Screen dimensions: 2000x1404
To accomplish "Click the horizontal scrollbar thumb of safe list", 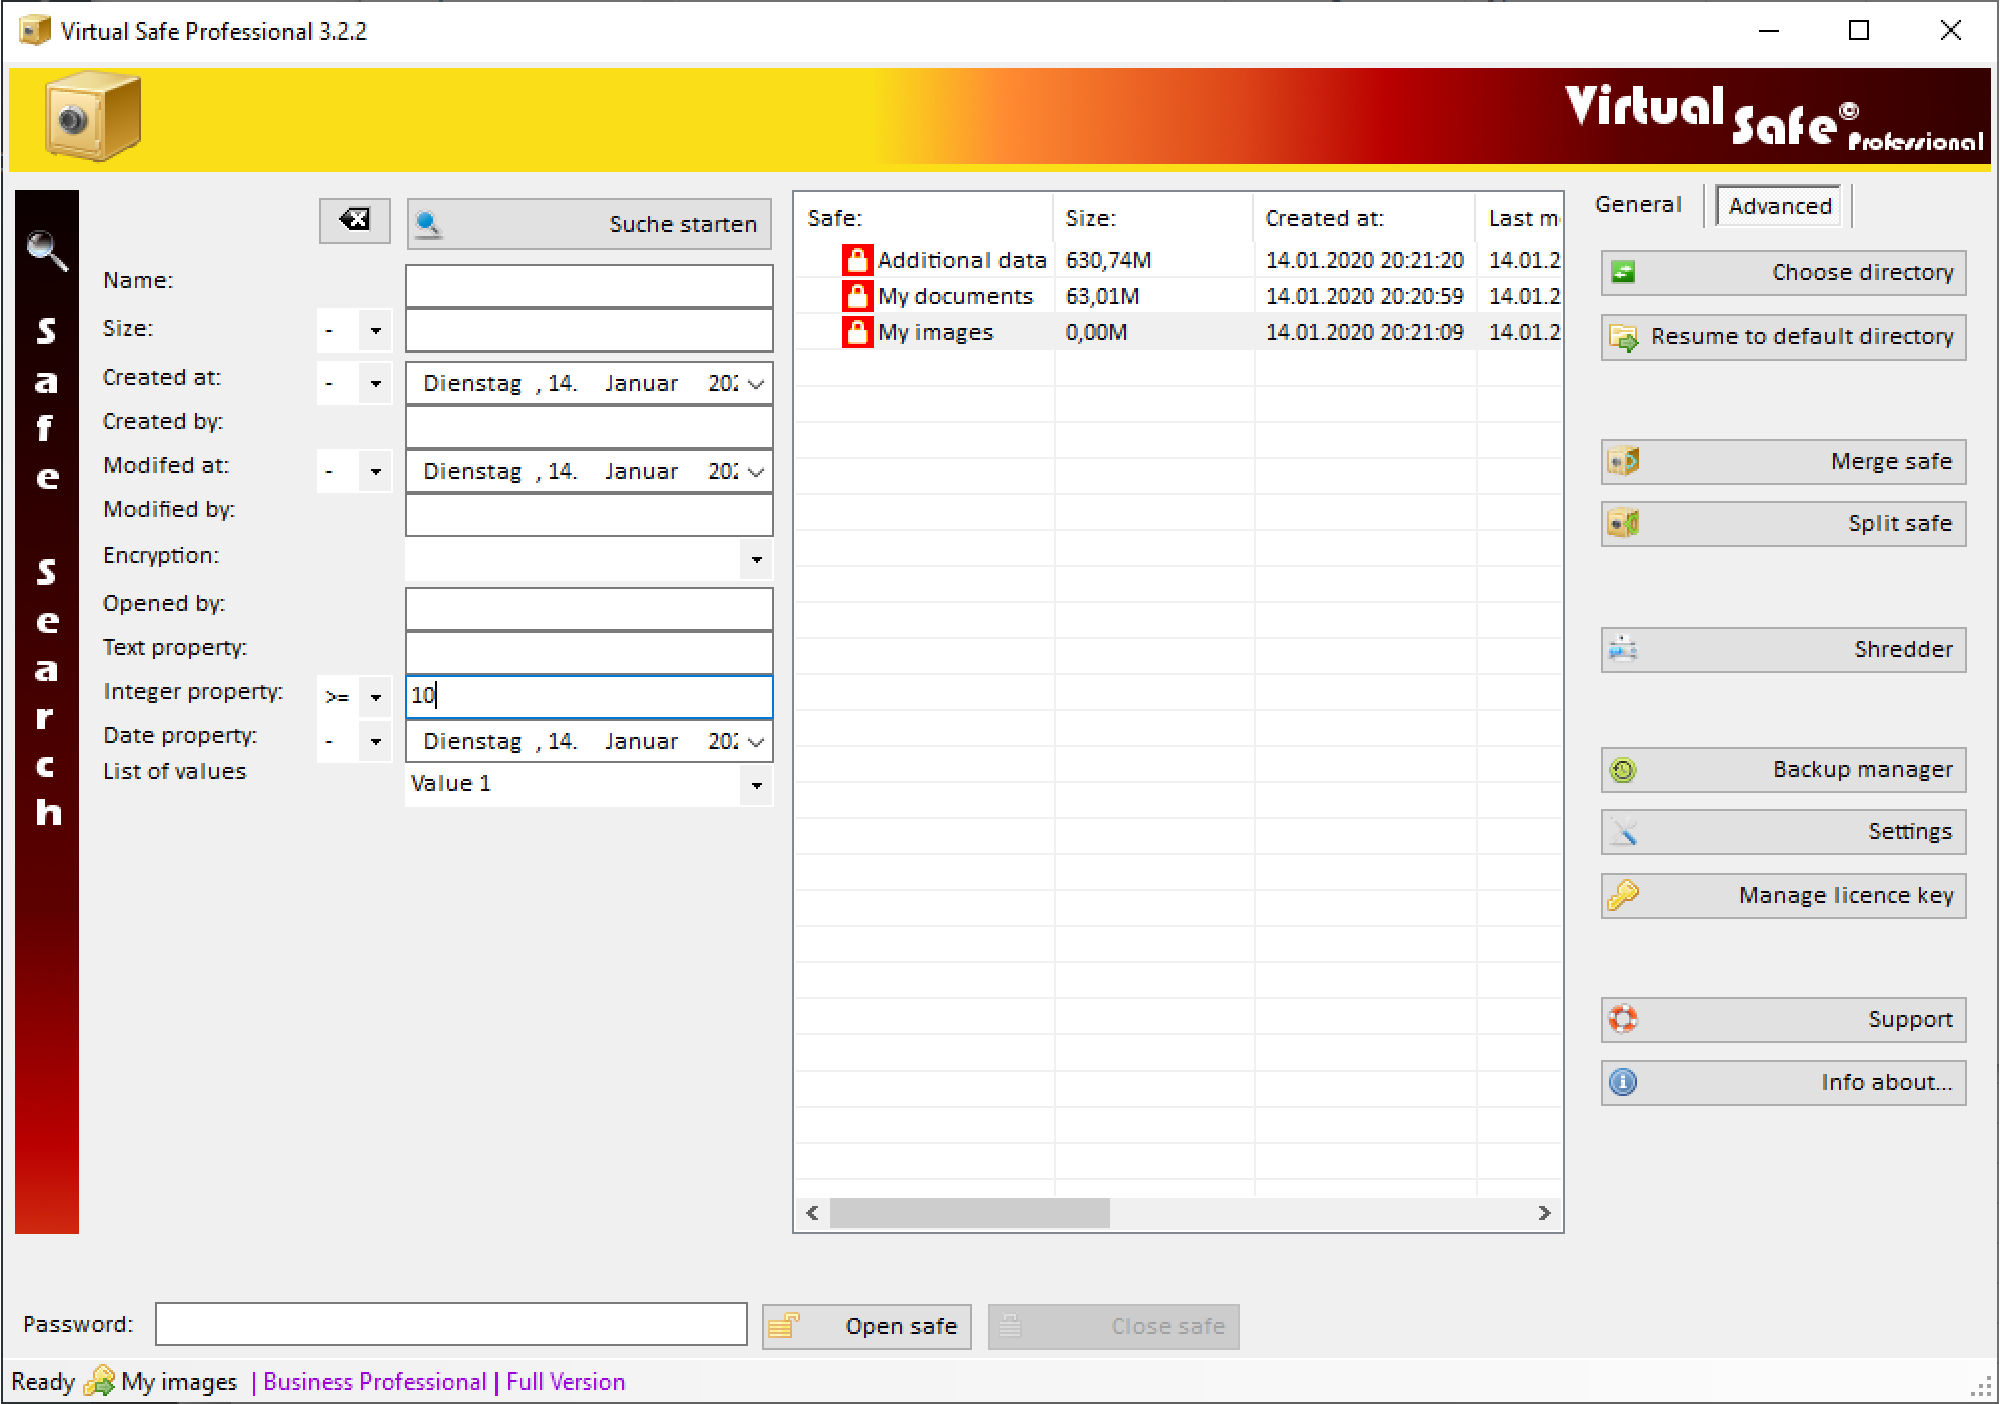I will 970,1213.
